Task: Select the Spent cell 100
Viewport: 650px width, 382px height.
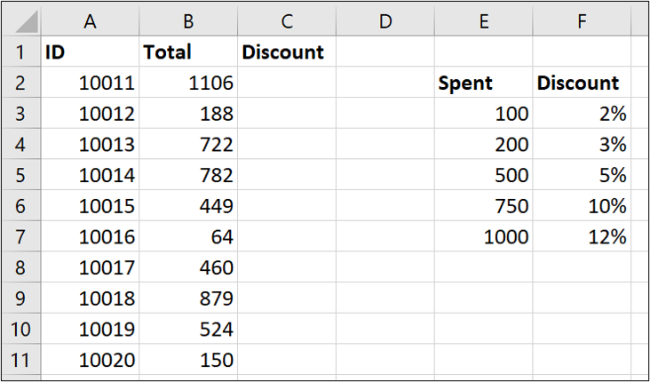Action: point(483,114)
